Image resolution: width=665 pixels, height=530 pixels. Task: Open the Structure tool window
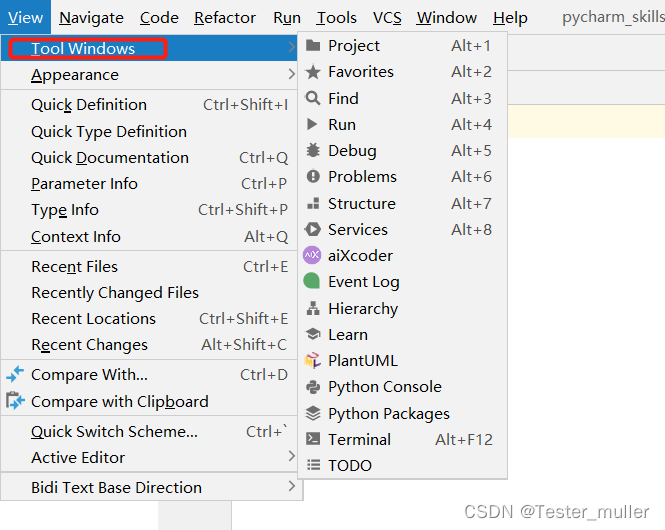[402, 204]
